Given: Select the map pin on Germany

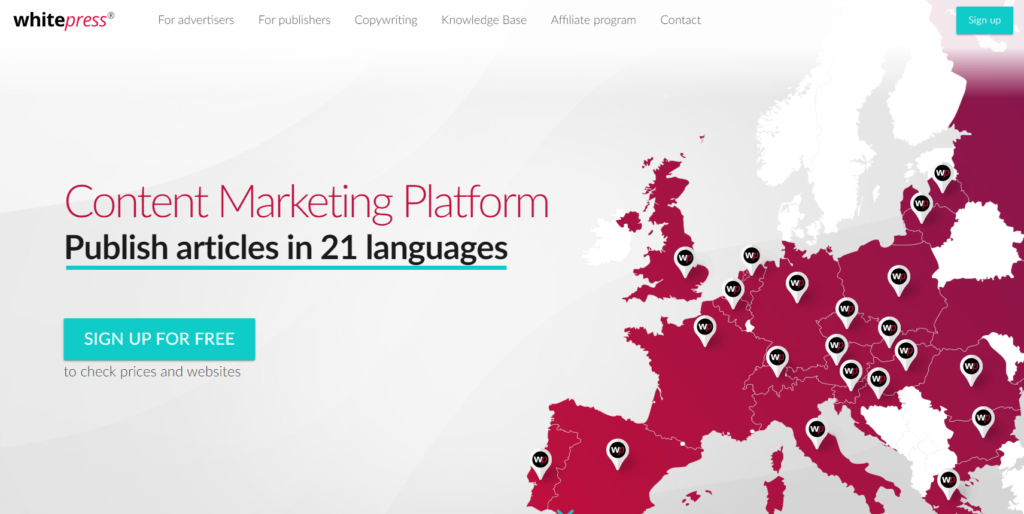Looking at the screenshot, I should pos(797,287).
